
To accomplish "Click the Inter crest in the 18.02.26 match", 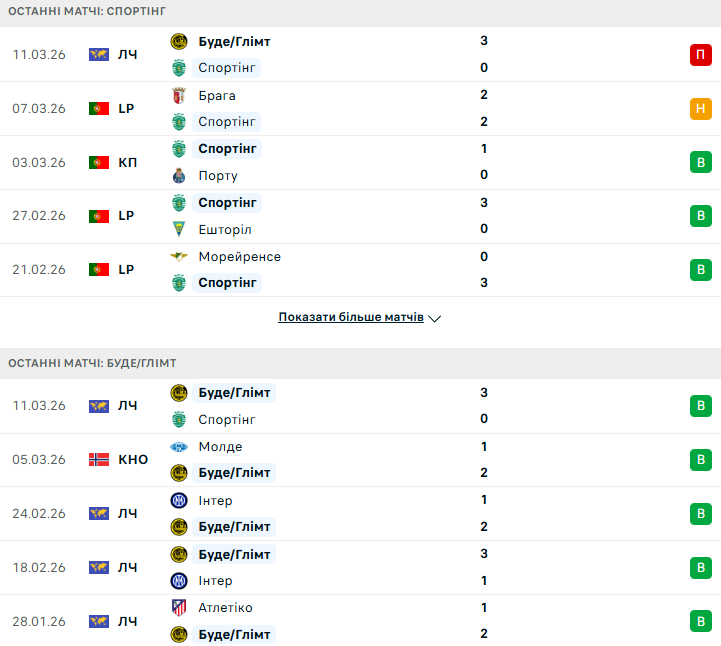I will pyautogui.click(x=179, y=581).
